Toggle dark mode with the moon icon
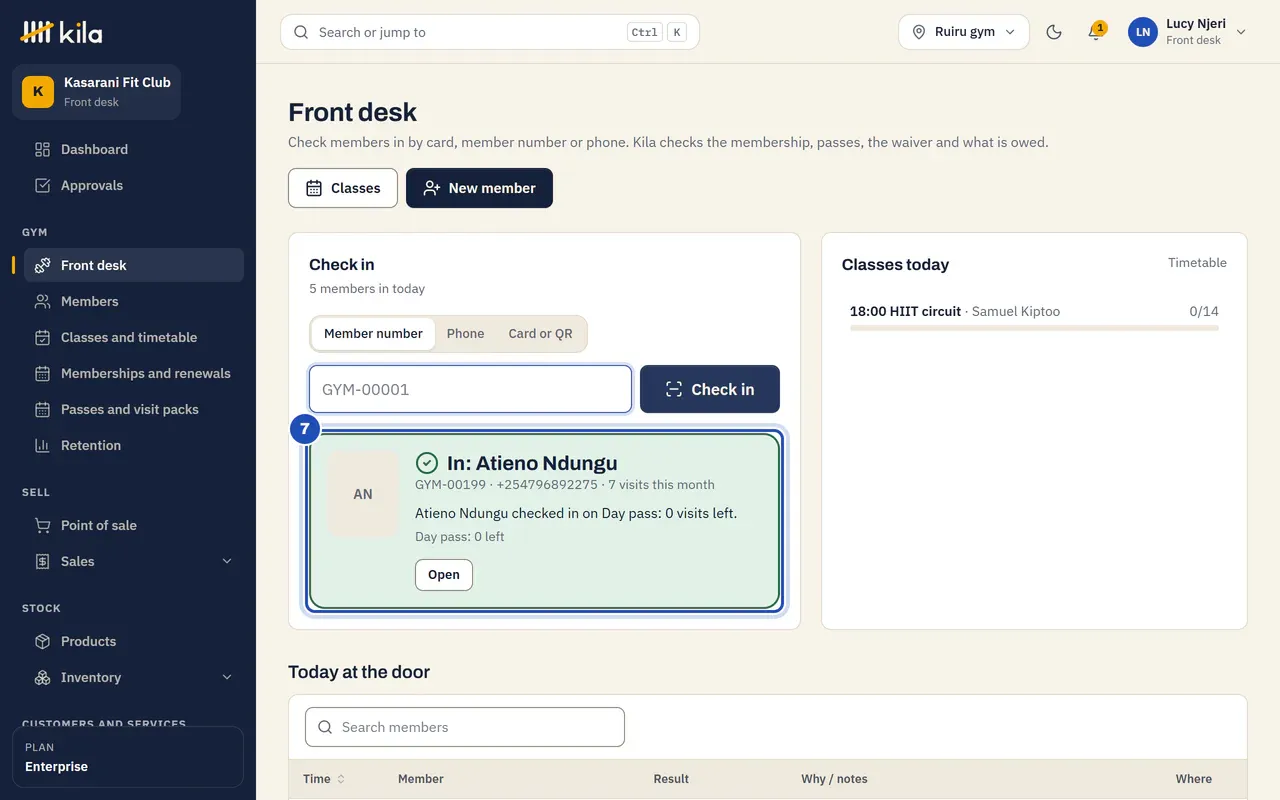Image resolution: width=1280 pixels, height=800 pixels. point(1053,32)
